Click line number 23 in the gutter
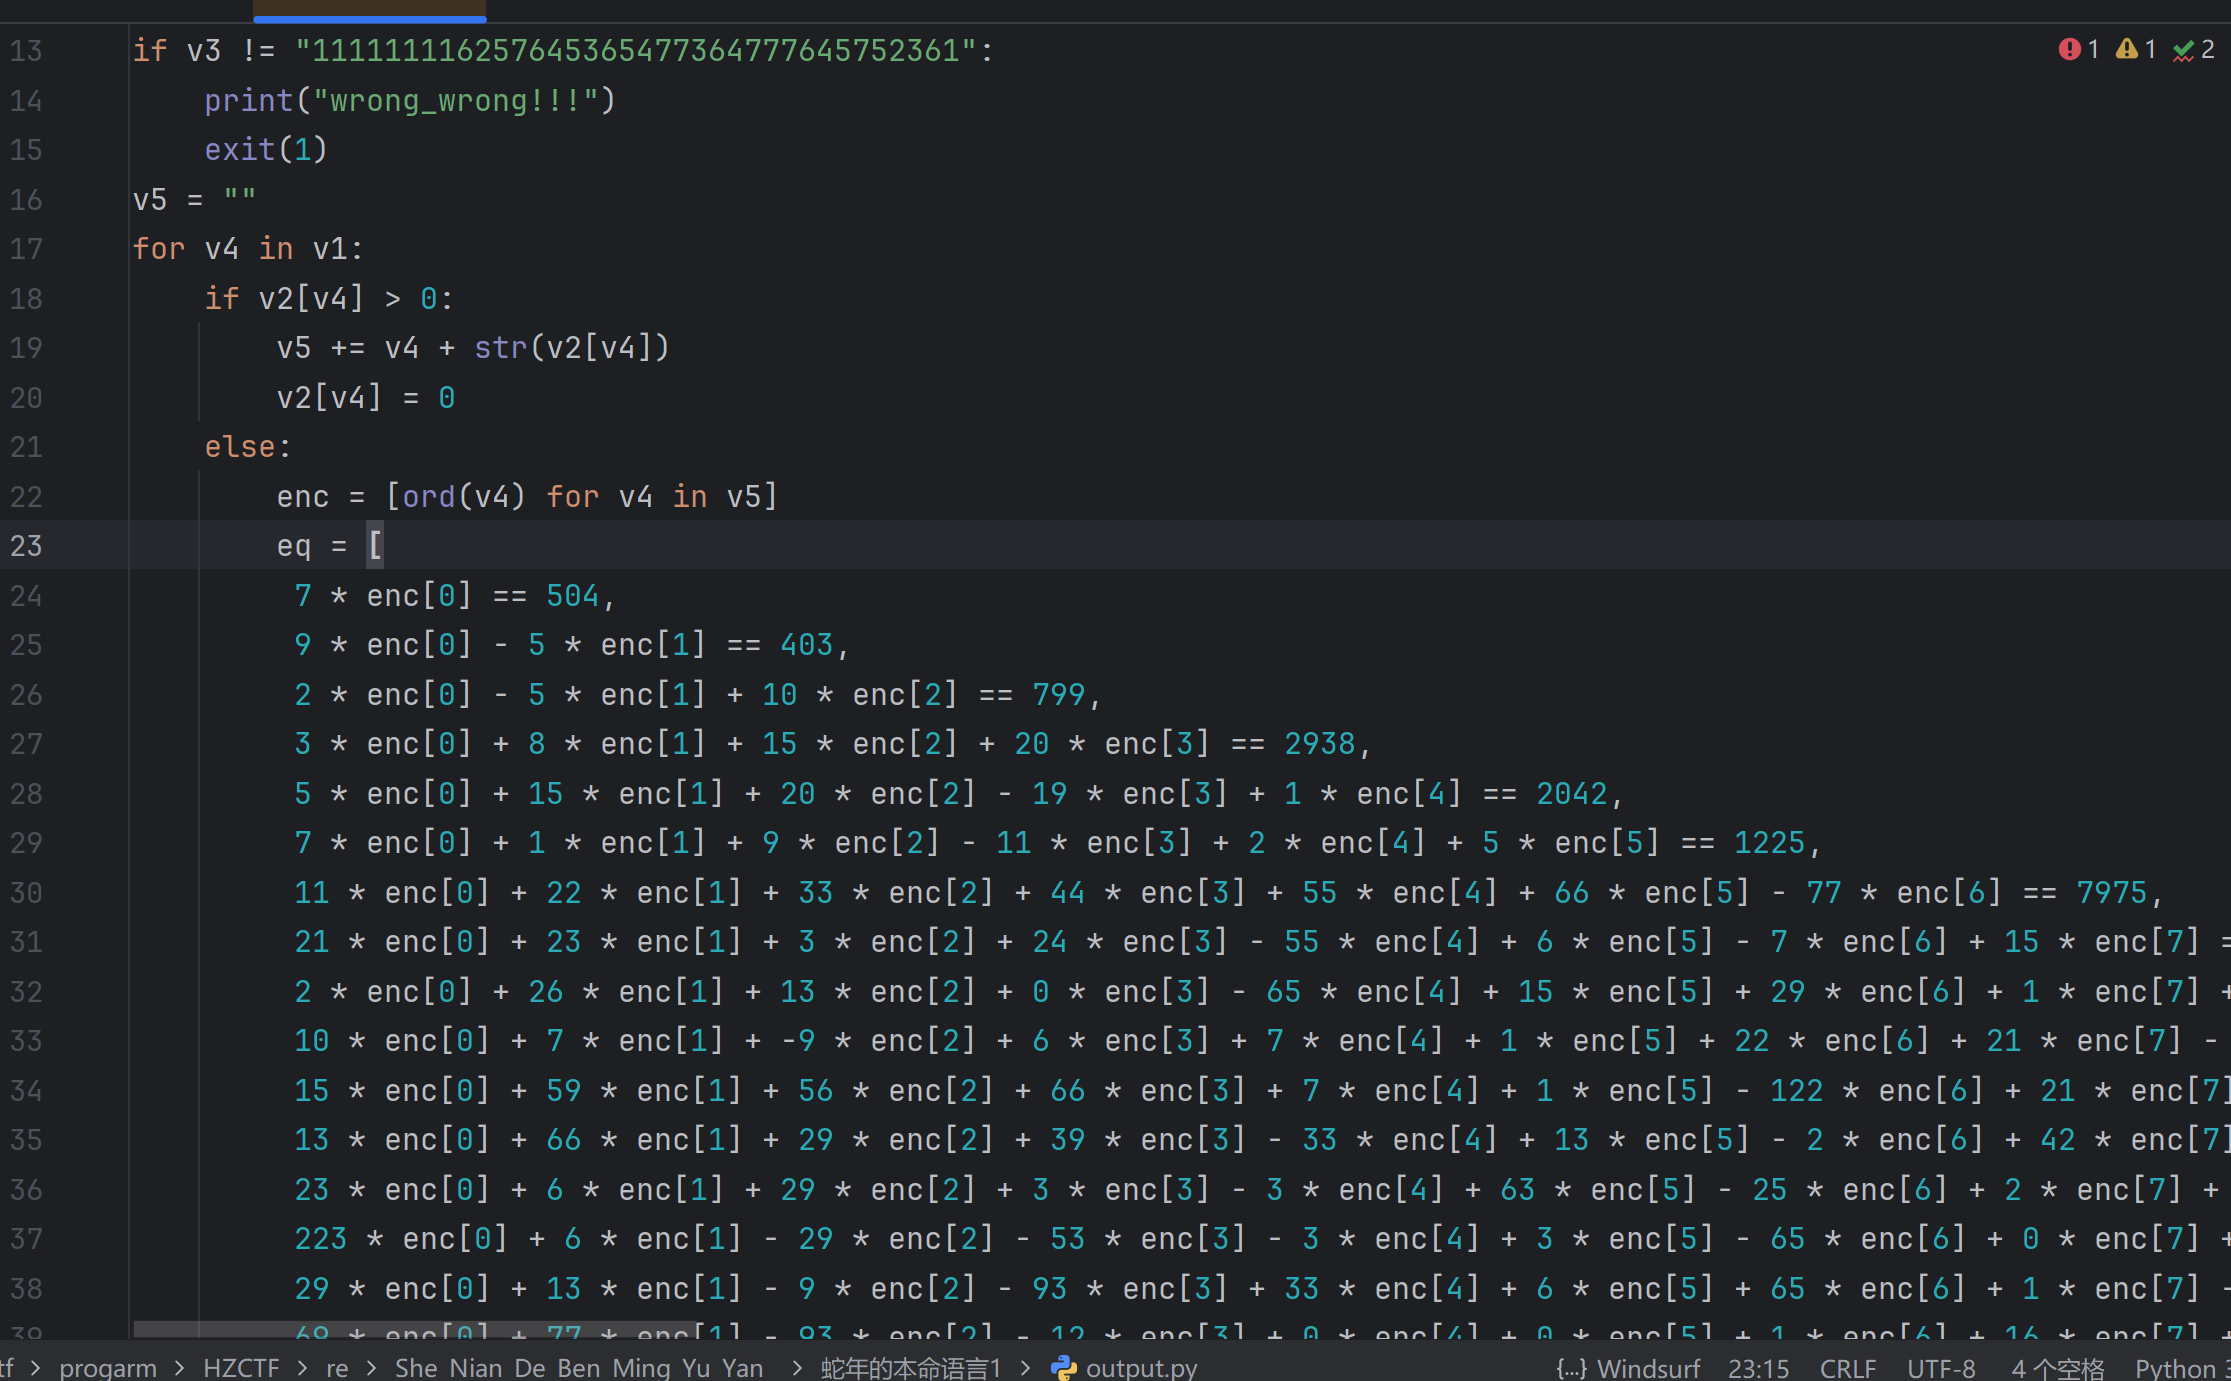The height and width of the screenshot is (1381, 2231). point(27,546)
